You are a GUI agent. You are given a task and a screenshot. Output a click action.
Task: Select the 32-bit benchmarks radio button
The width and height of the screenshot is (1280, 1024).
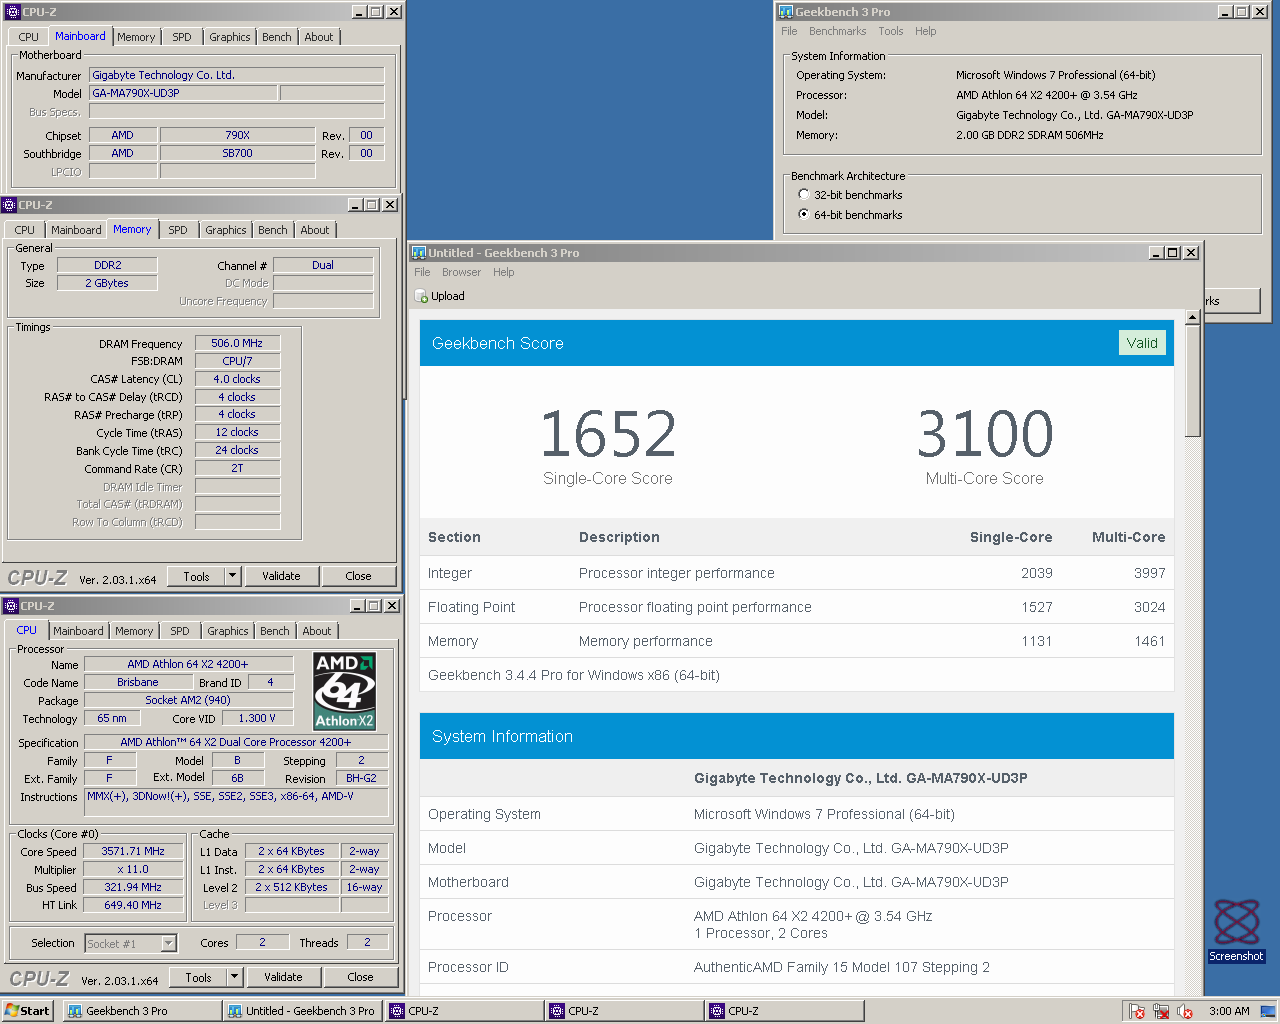tap(804, 195)
